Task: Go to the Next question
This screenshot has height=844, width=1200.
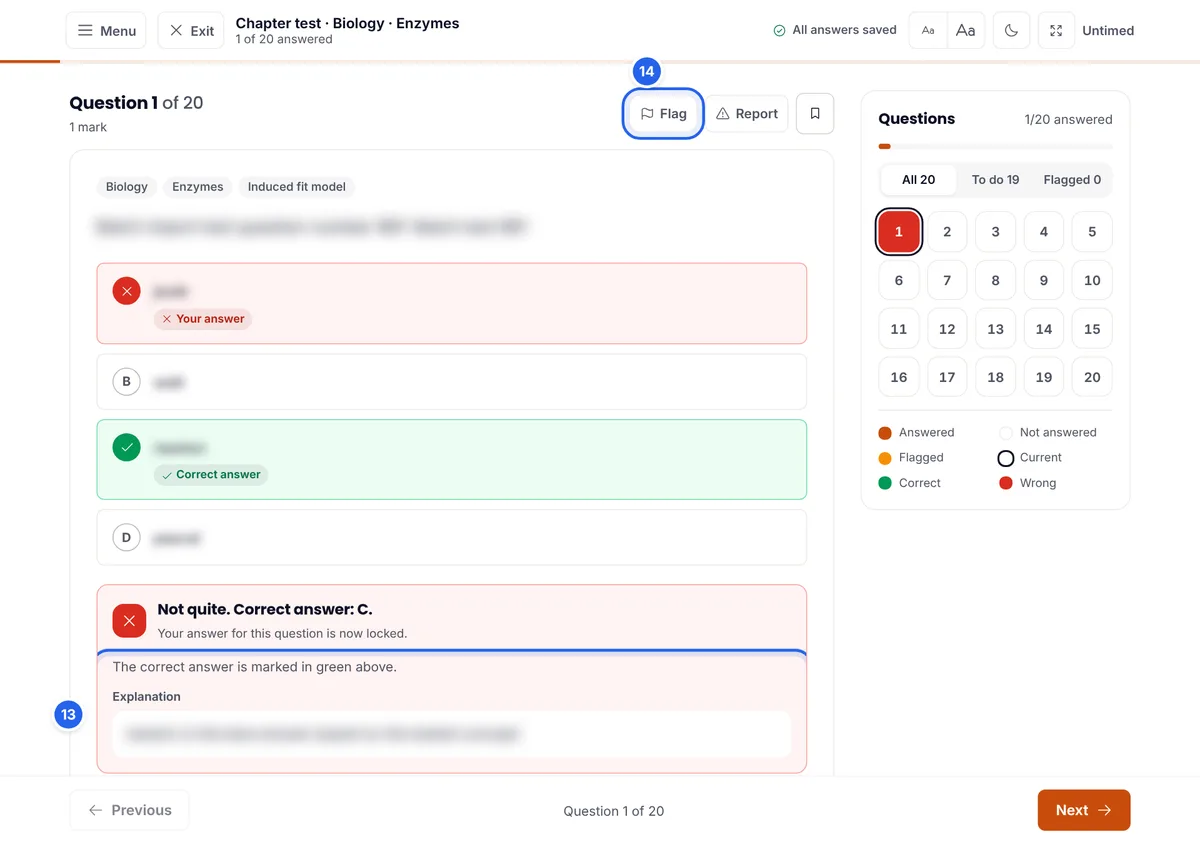Action: (1084, 810)
